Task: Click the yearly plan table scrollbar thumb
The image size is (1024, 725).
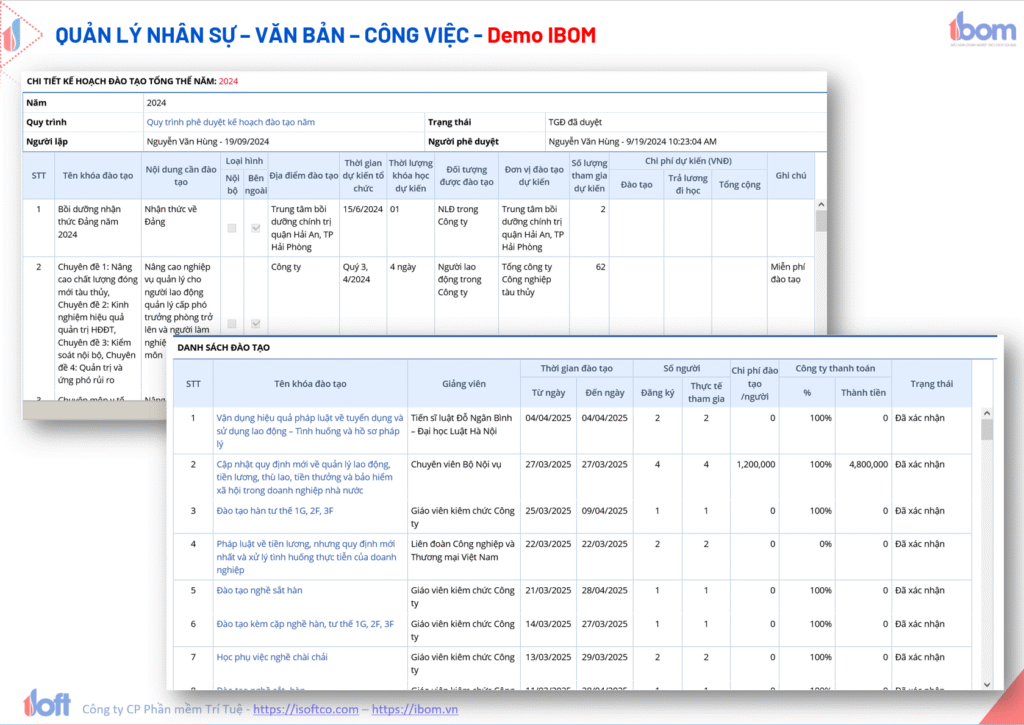Action: tap(820, 221)
